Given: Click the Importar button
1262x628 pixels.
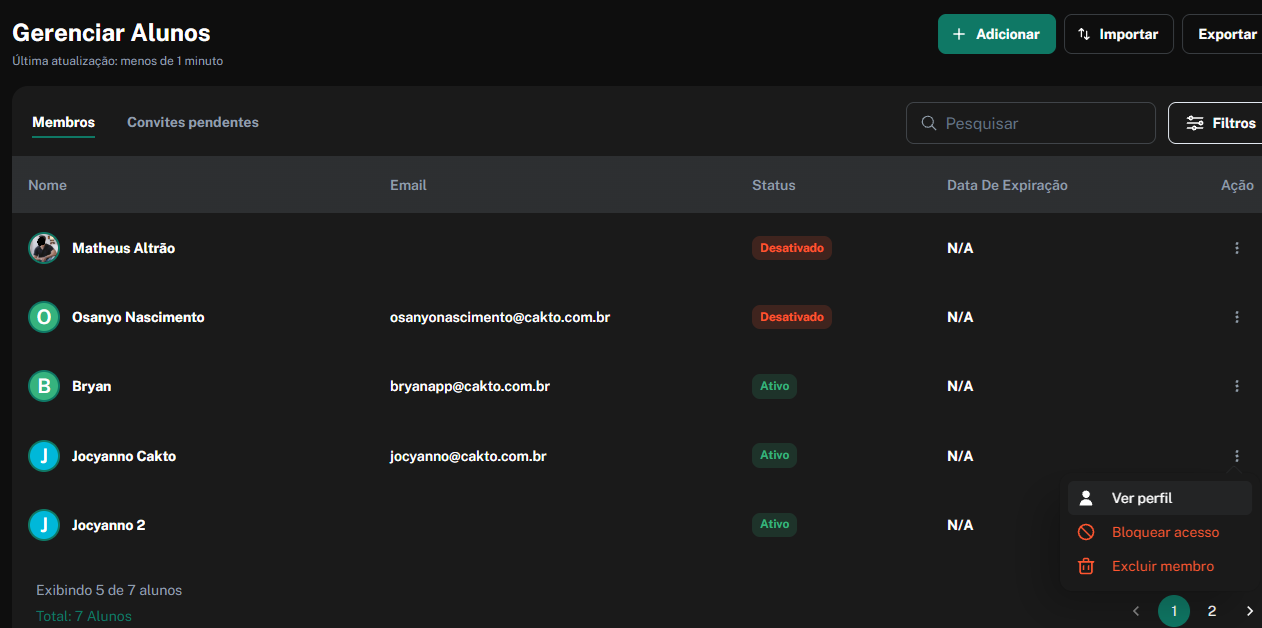Looking at the screenshot, I should 1119,34.
